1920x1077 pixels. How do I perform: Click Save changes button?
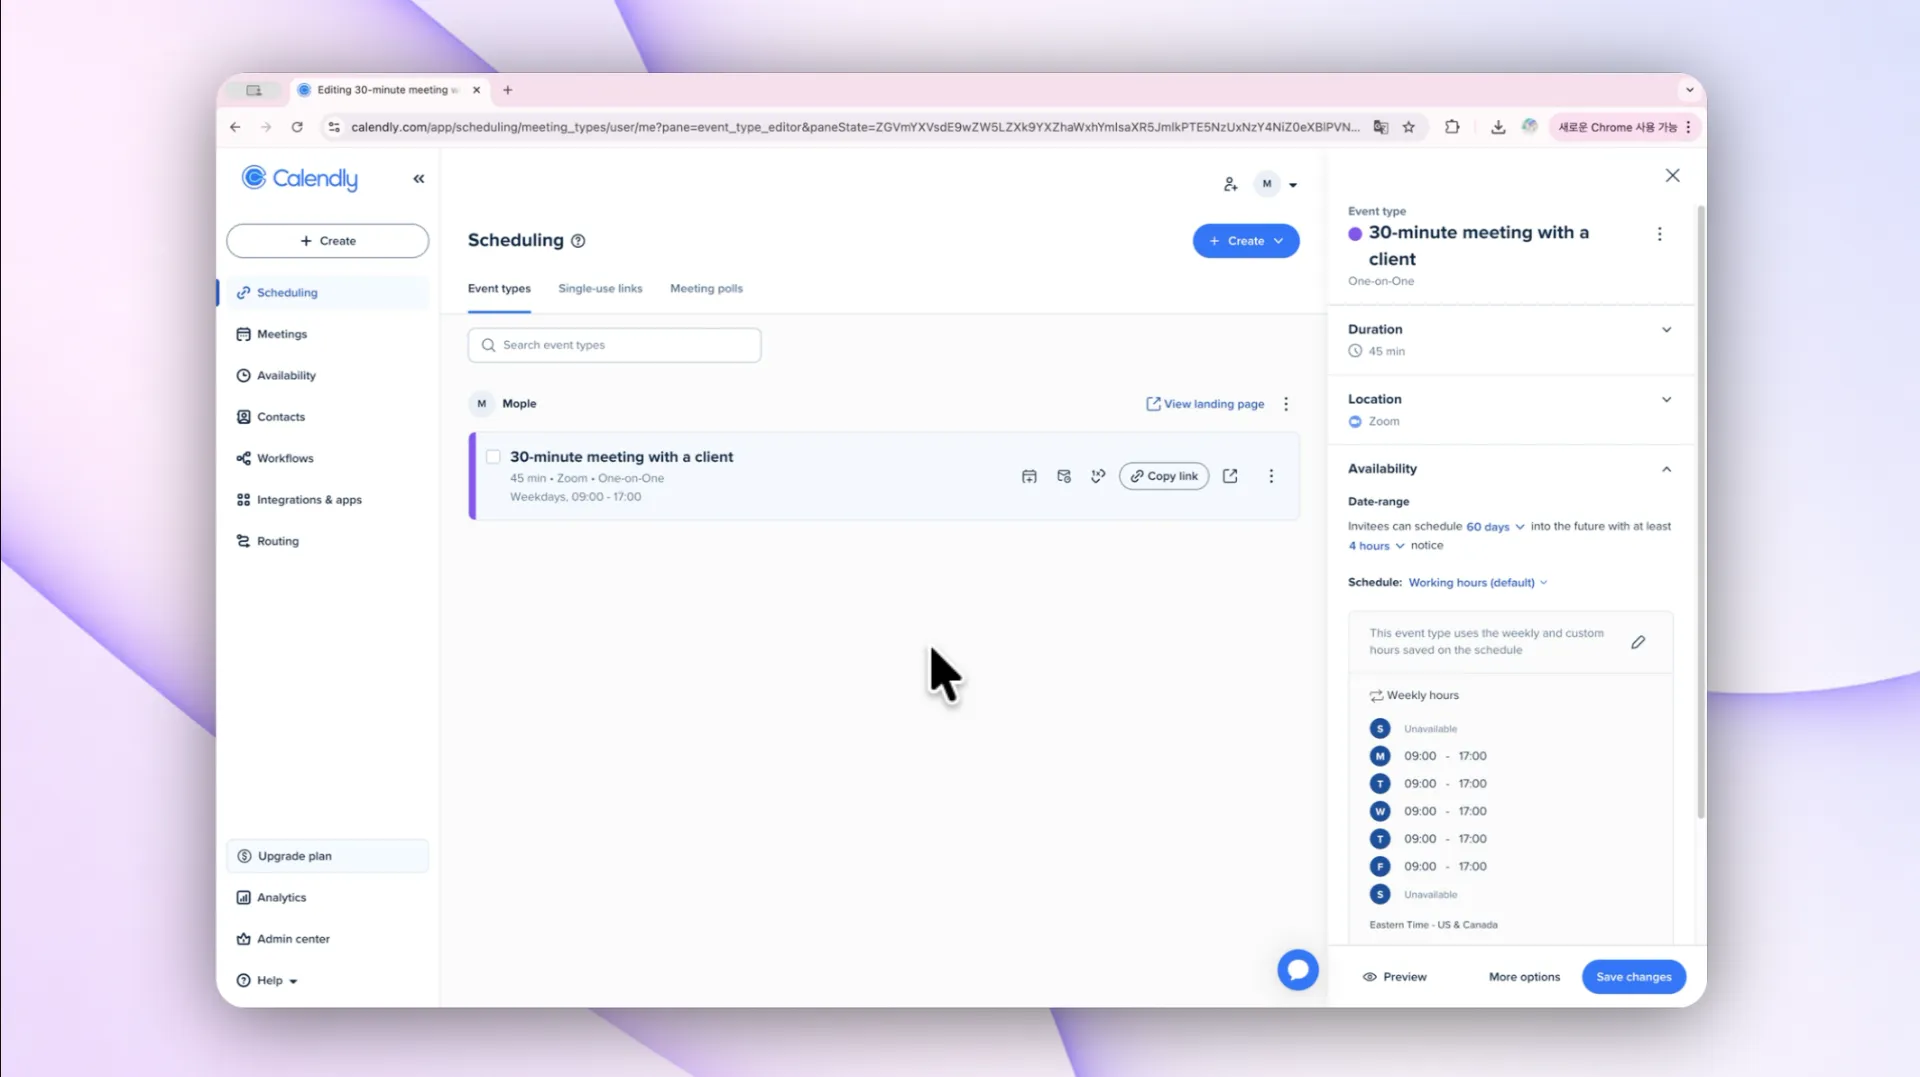[x=1634, y=977]
